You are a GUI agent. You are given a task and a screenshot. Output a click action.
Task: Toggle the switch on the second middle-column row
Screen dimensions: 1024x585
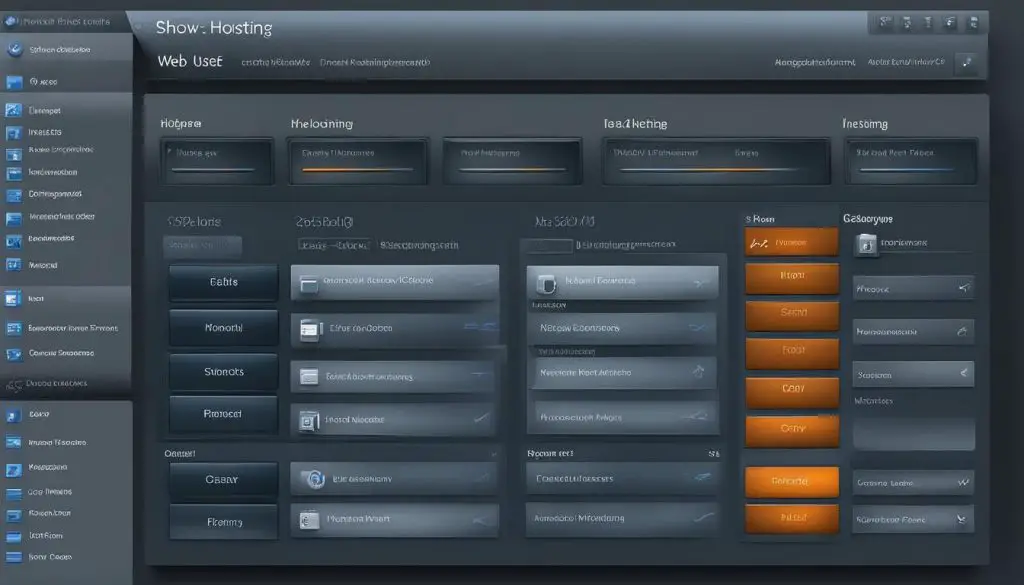[x=695, y=327]
